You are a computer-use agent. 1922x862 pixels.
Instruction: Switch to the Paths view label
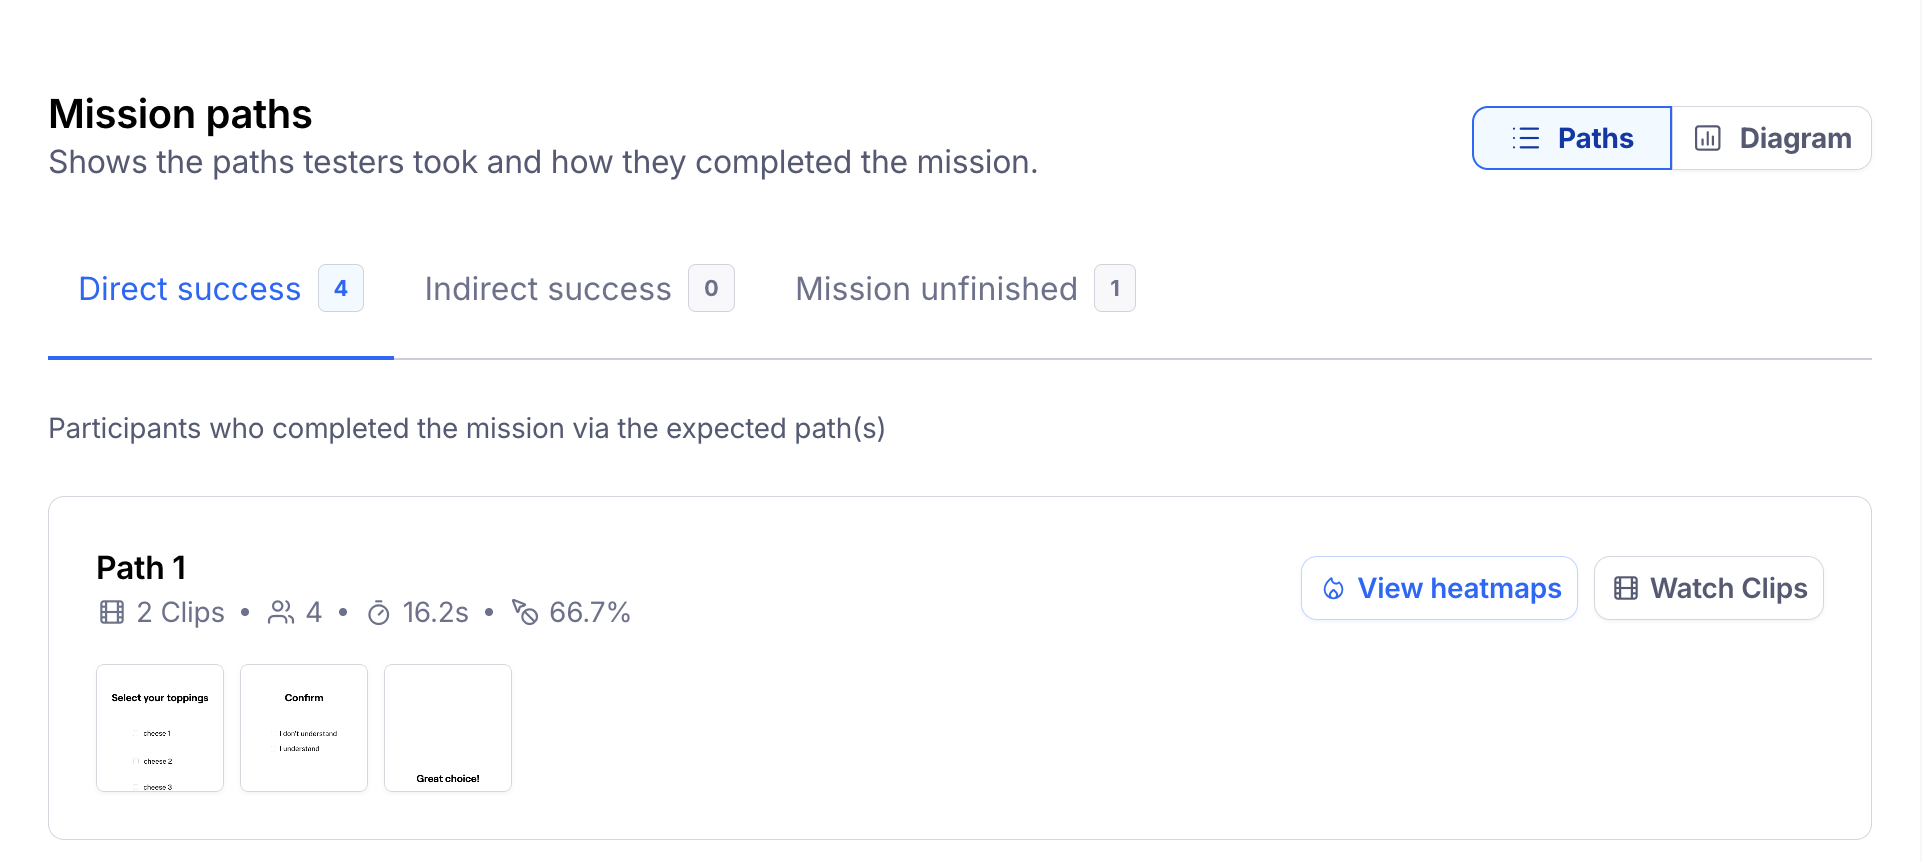point(1595,138)
